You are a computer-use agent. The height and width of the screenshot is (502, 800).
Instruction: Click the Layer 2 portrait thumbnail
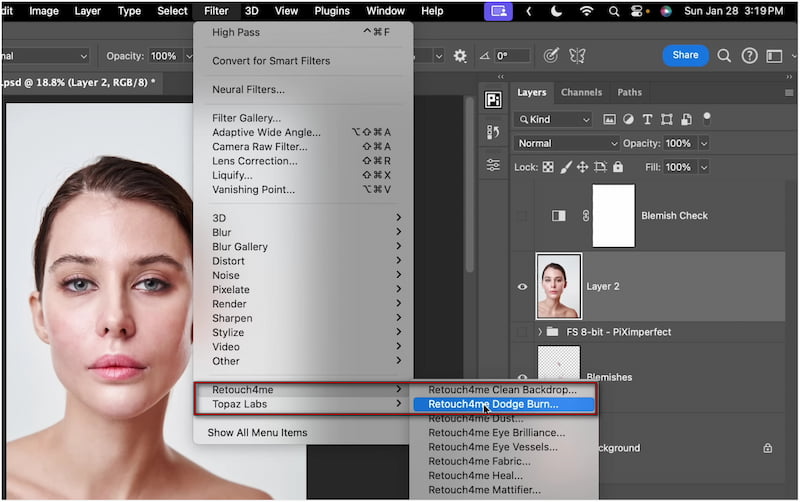click(559, 286)
